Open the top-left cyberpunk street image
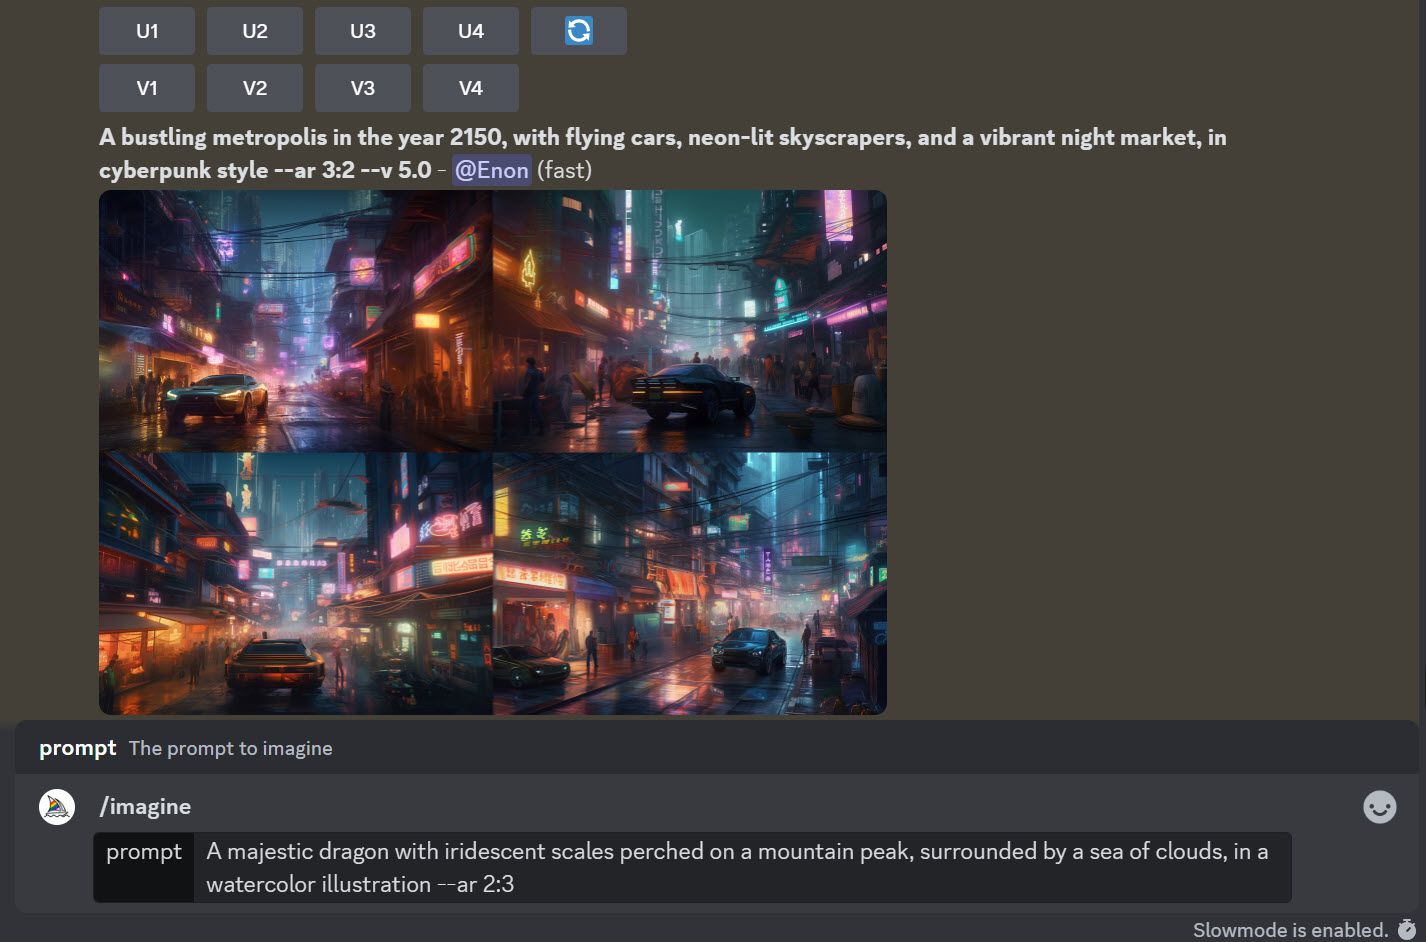This screenshot has width=1426, height=942. [296, 320]
